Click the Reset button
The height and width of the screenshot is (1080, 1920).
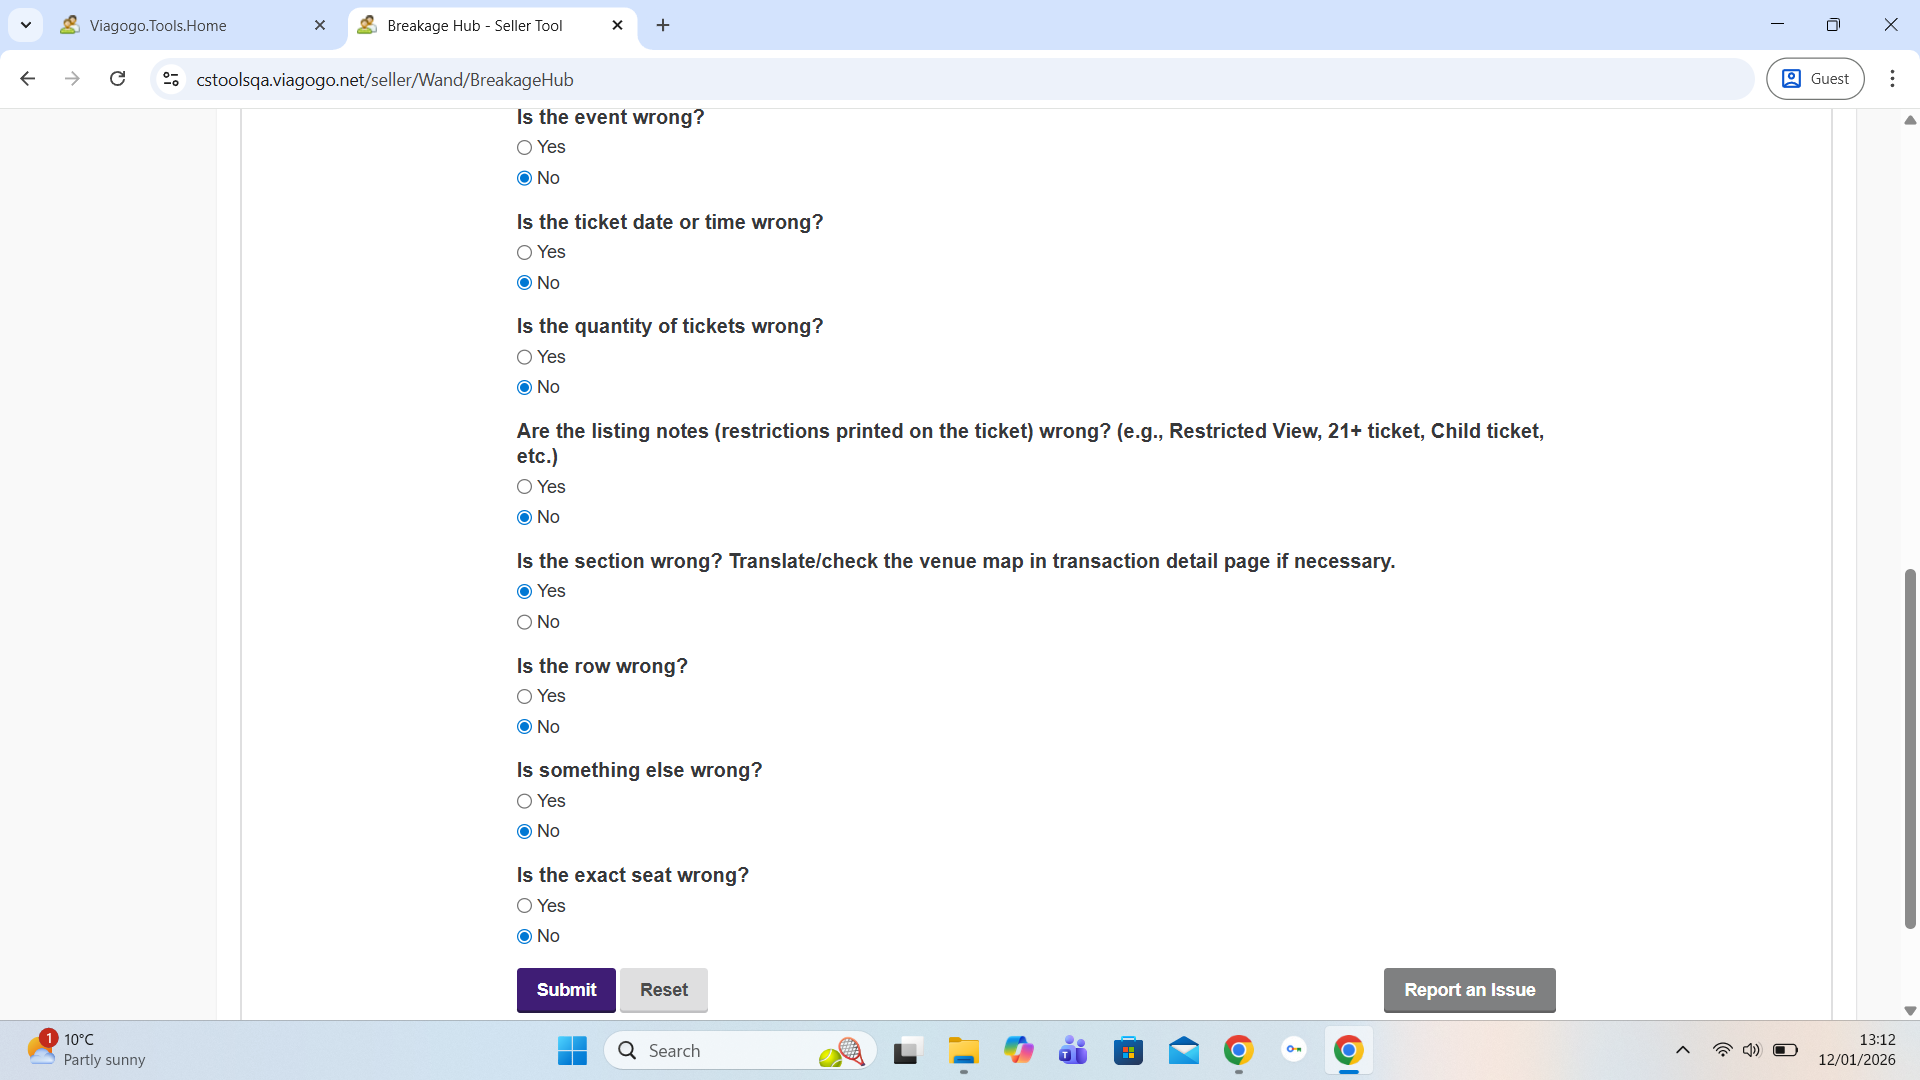664,990
